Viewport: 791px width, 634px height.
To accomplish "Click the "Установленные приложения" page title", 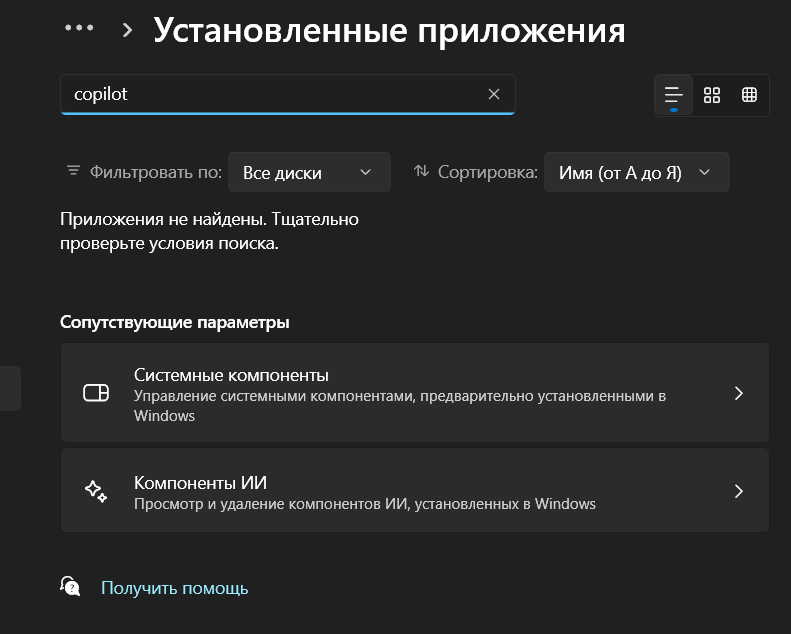I will point(389,30).
